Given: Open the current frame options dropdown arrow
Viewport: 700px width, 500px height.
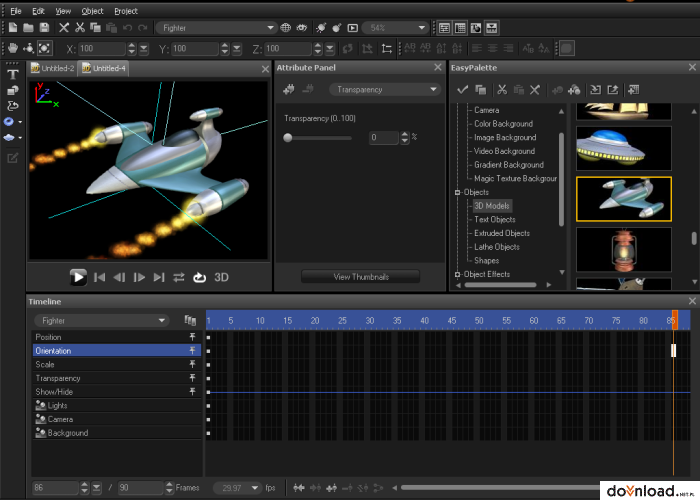Looking at the screenshot, I should pyautogui.click(x=96, y=488).
